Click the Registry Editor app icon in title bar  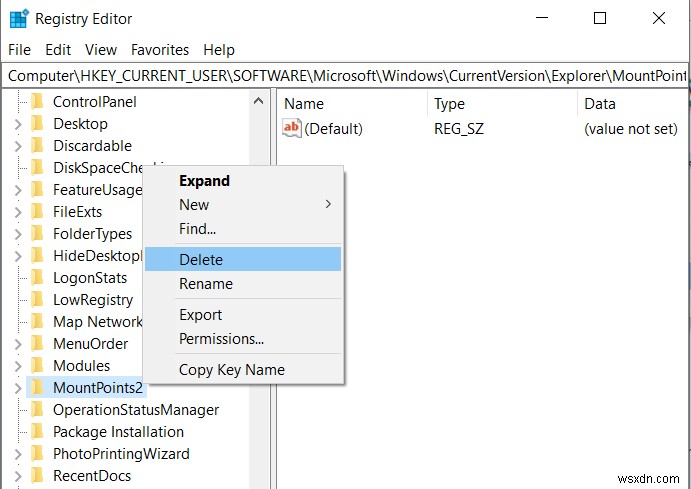tap(19, 19)
